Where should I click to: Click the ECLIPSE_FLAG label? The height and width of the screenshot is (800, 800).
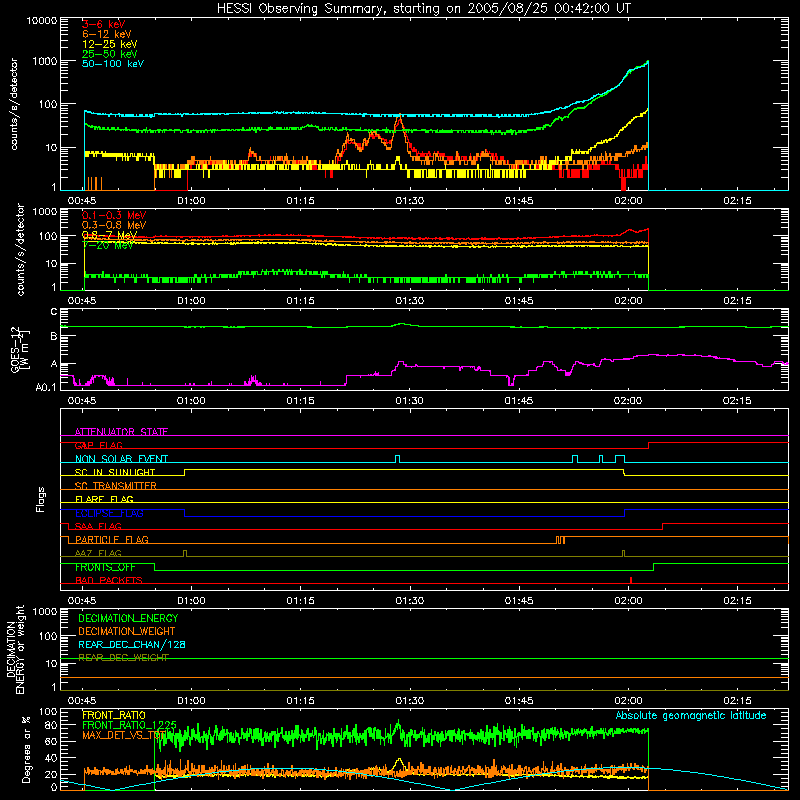(109, 513)
